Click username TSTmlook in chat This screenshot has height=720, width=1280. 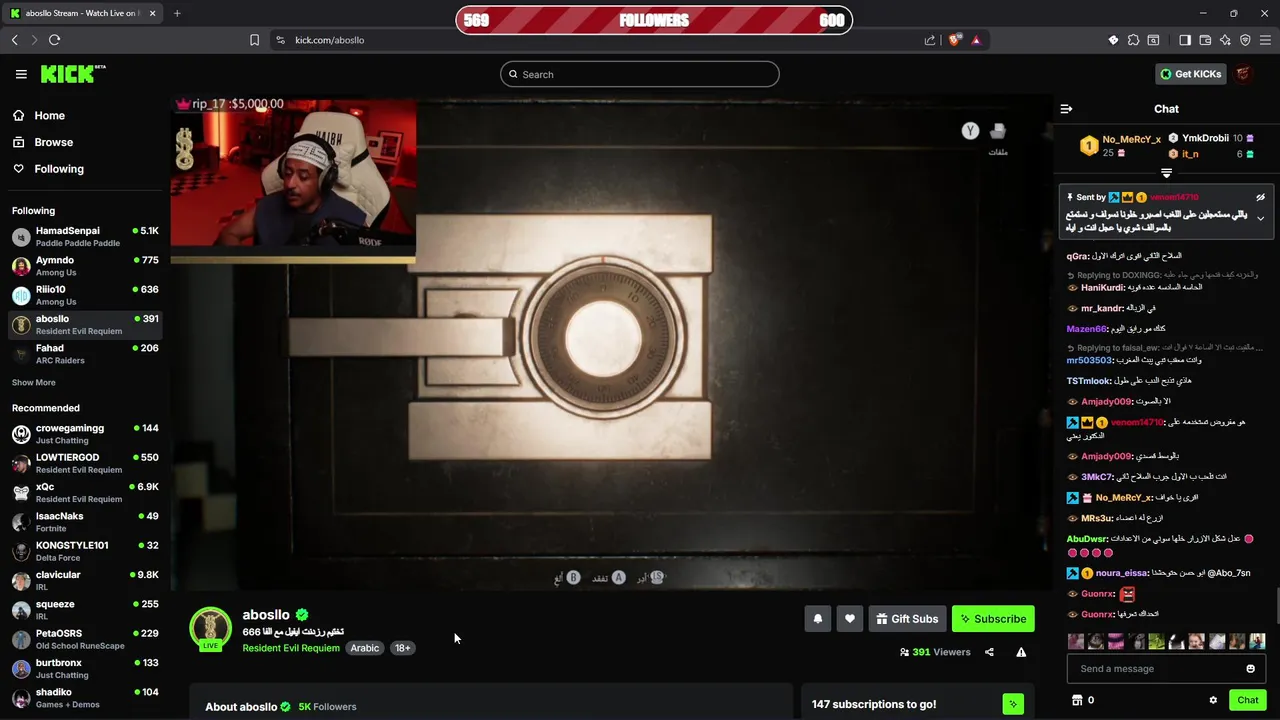pos(1089,381)
